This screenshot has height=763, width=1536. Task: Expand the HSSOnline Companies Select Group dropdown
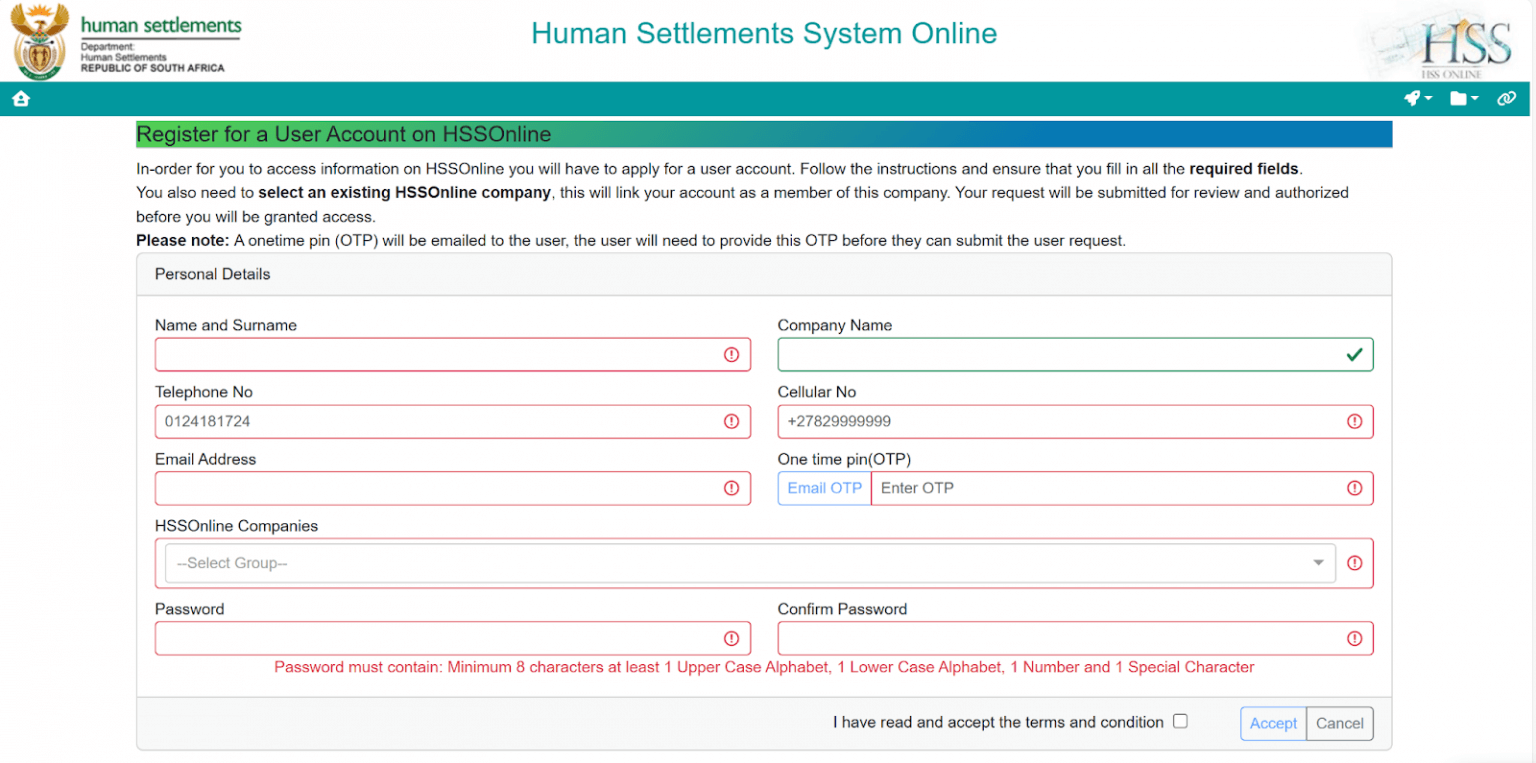pos(740,563)
